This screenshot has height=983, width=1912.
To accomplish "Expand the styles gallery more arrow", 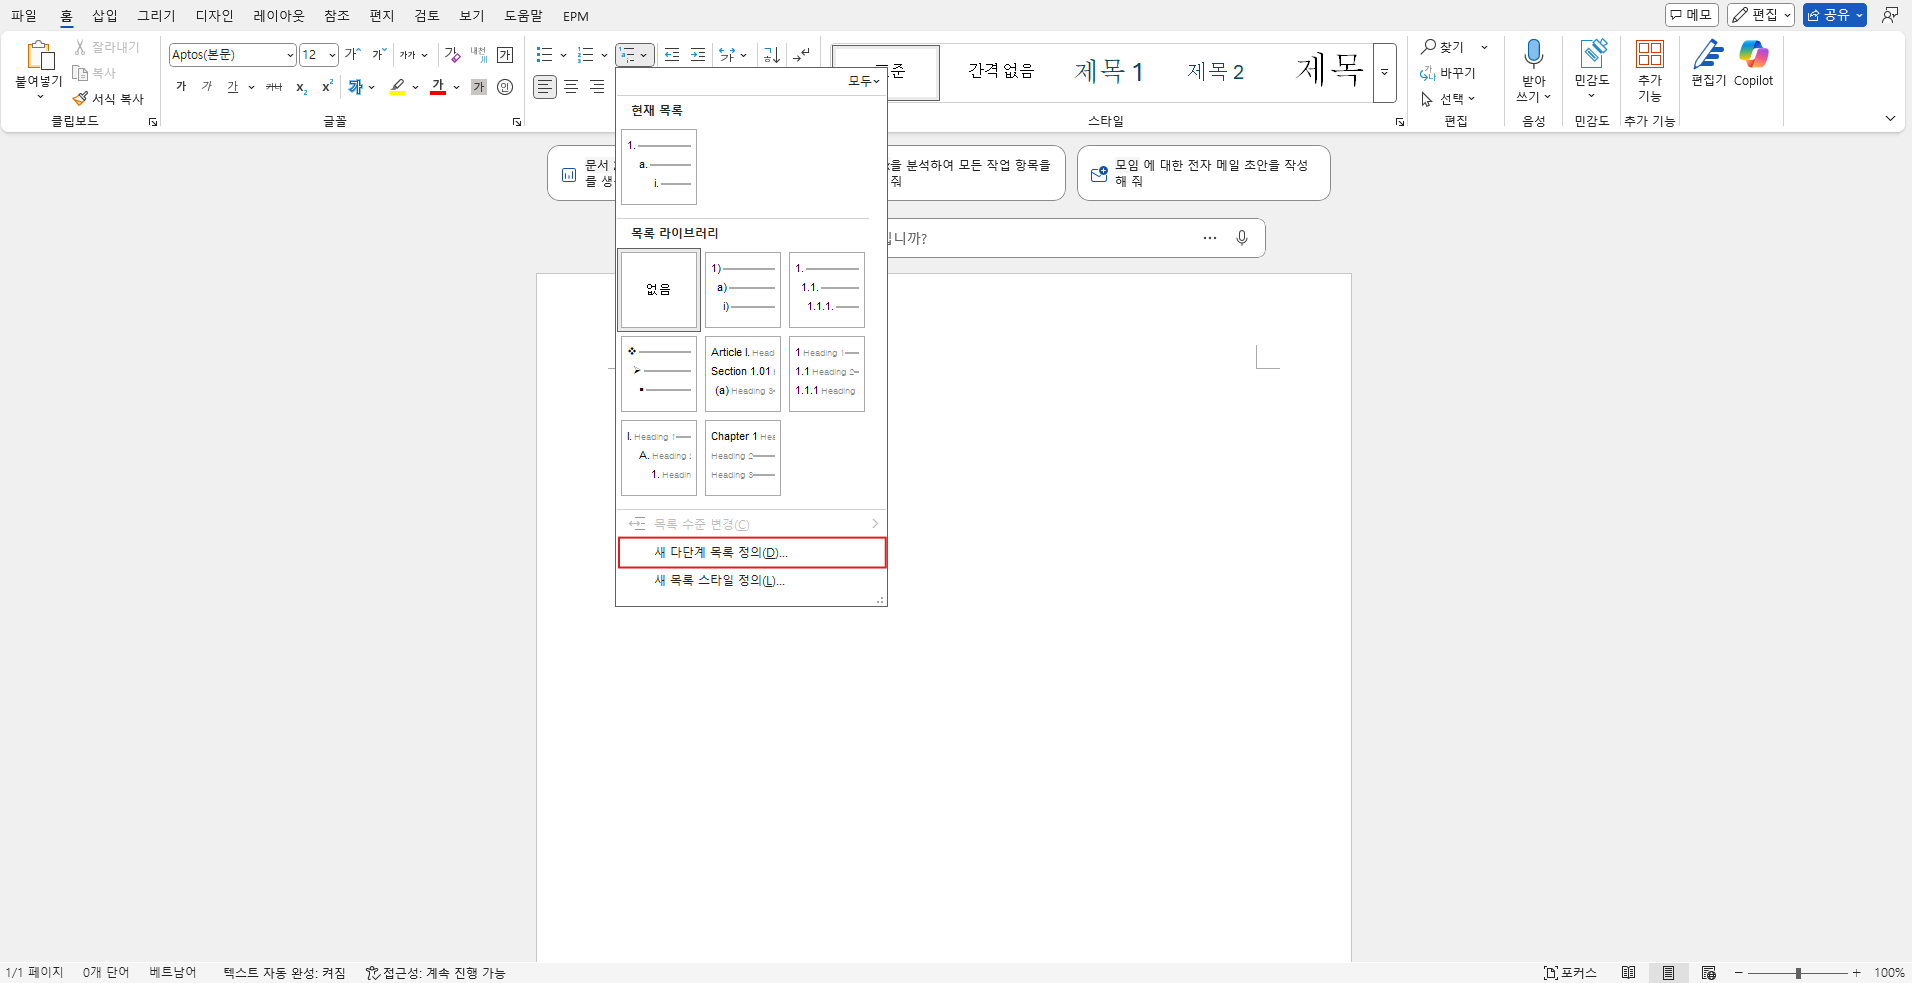I will [1384, 72].
